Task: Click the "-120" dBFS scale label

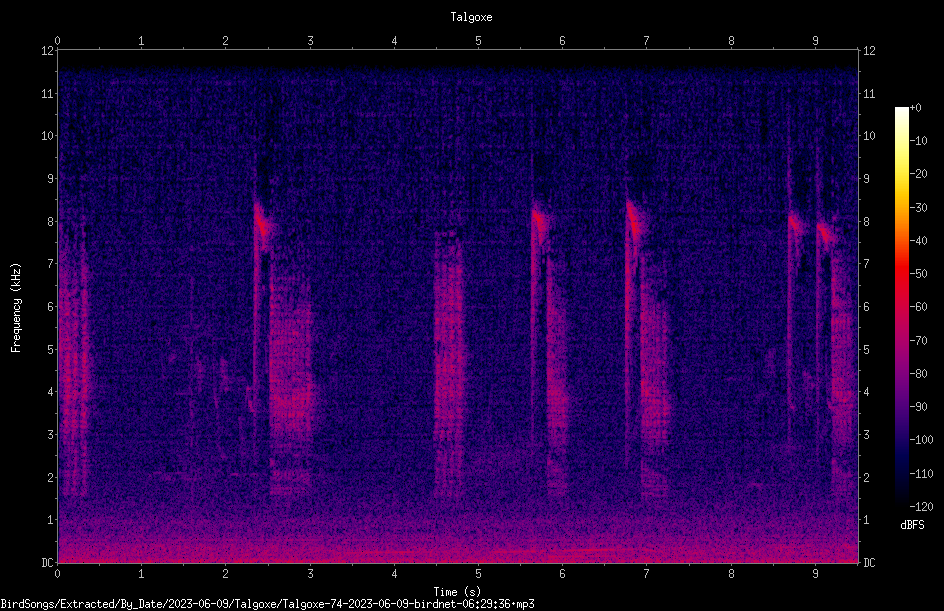Action: click(x=921, y=507)
